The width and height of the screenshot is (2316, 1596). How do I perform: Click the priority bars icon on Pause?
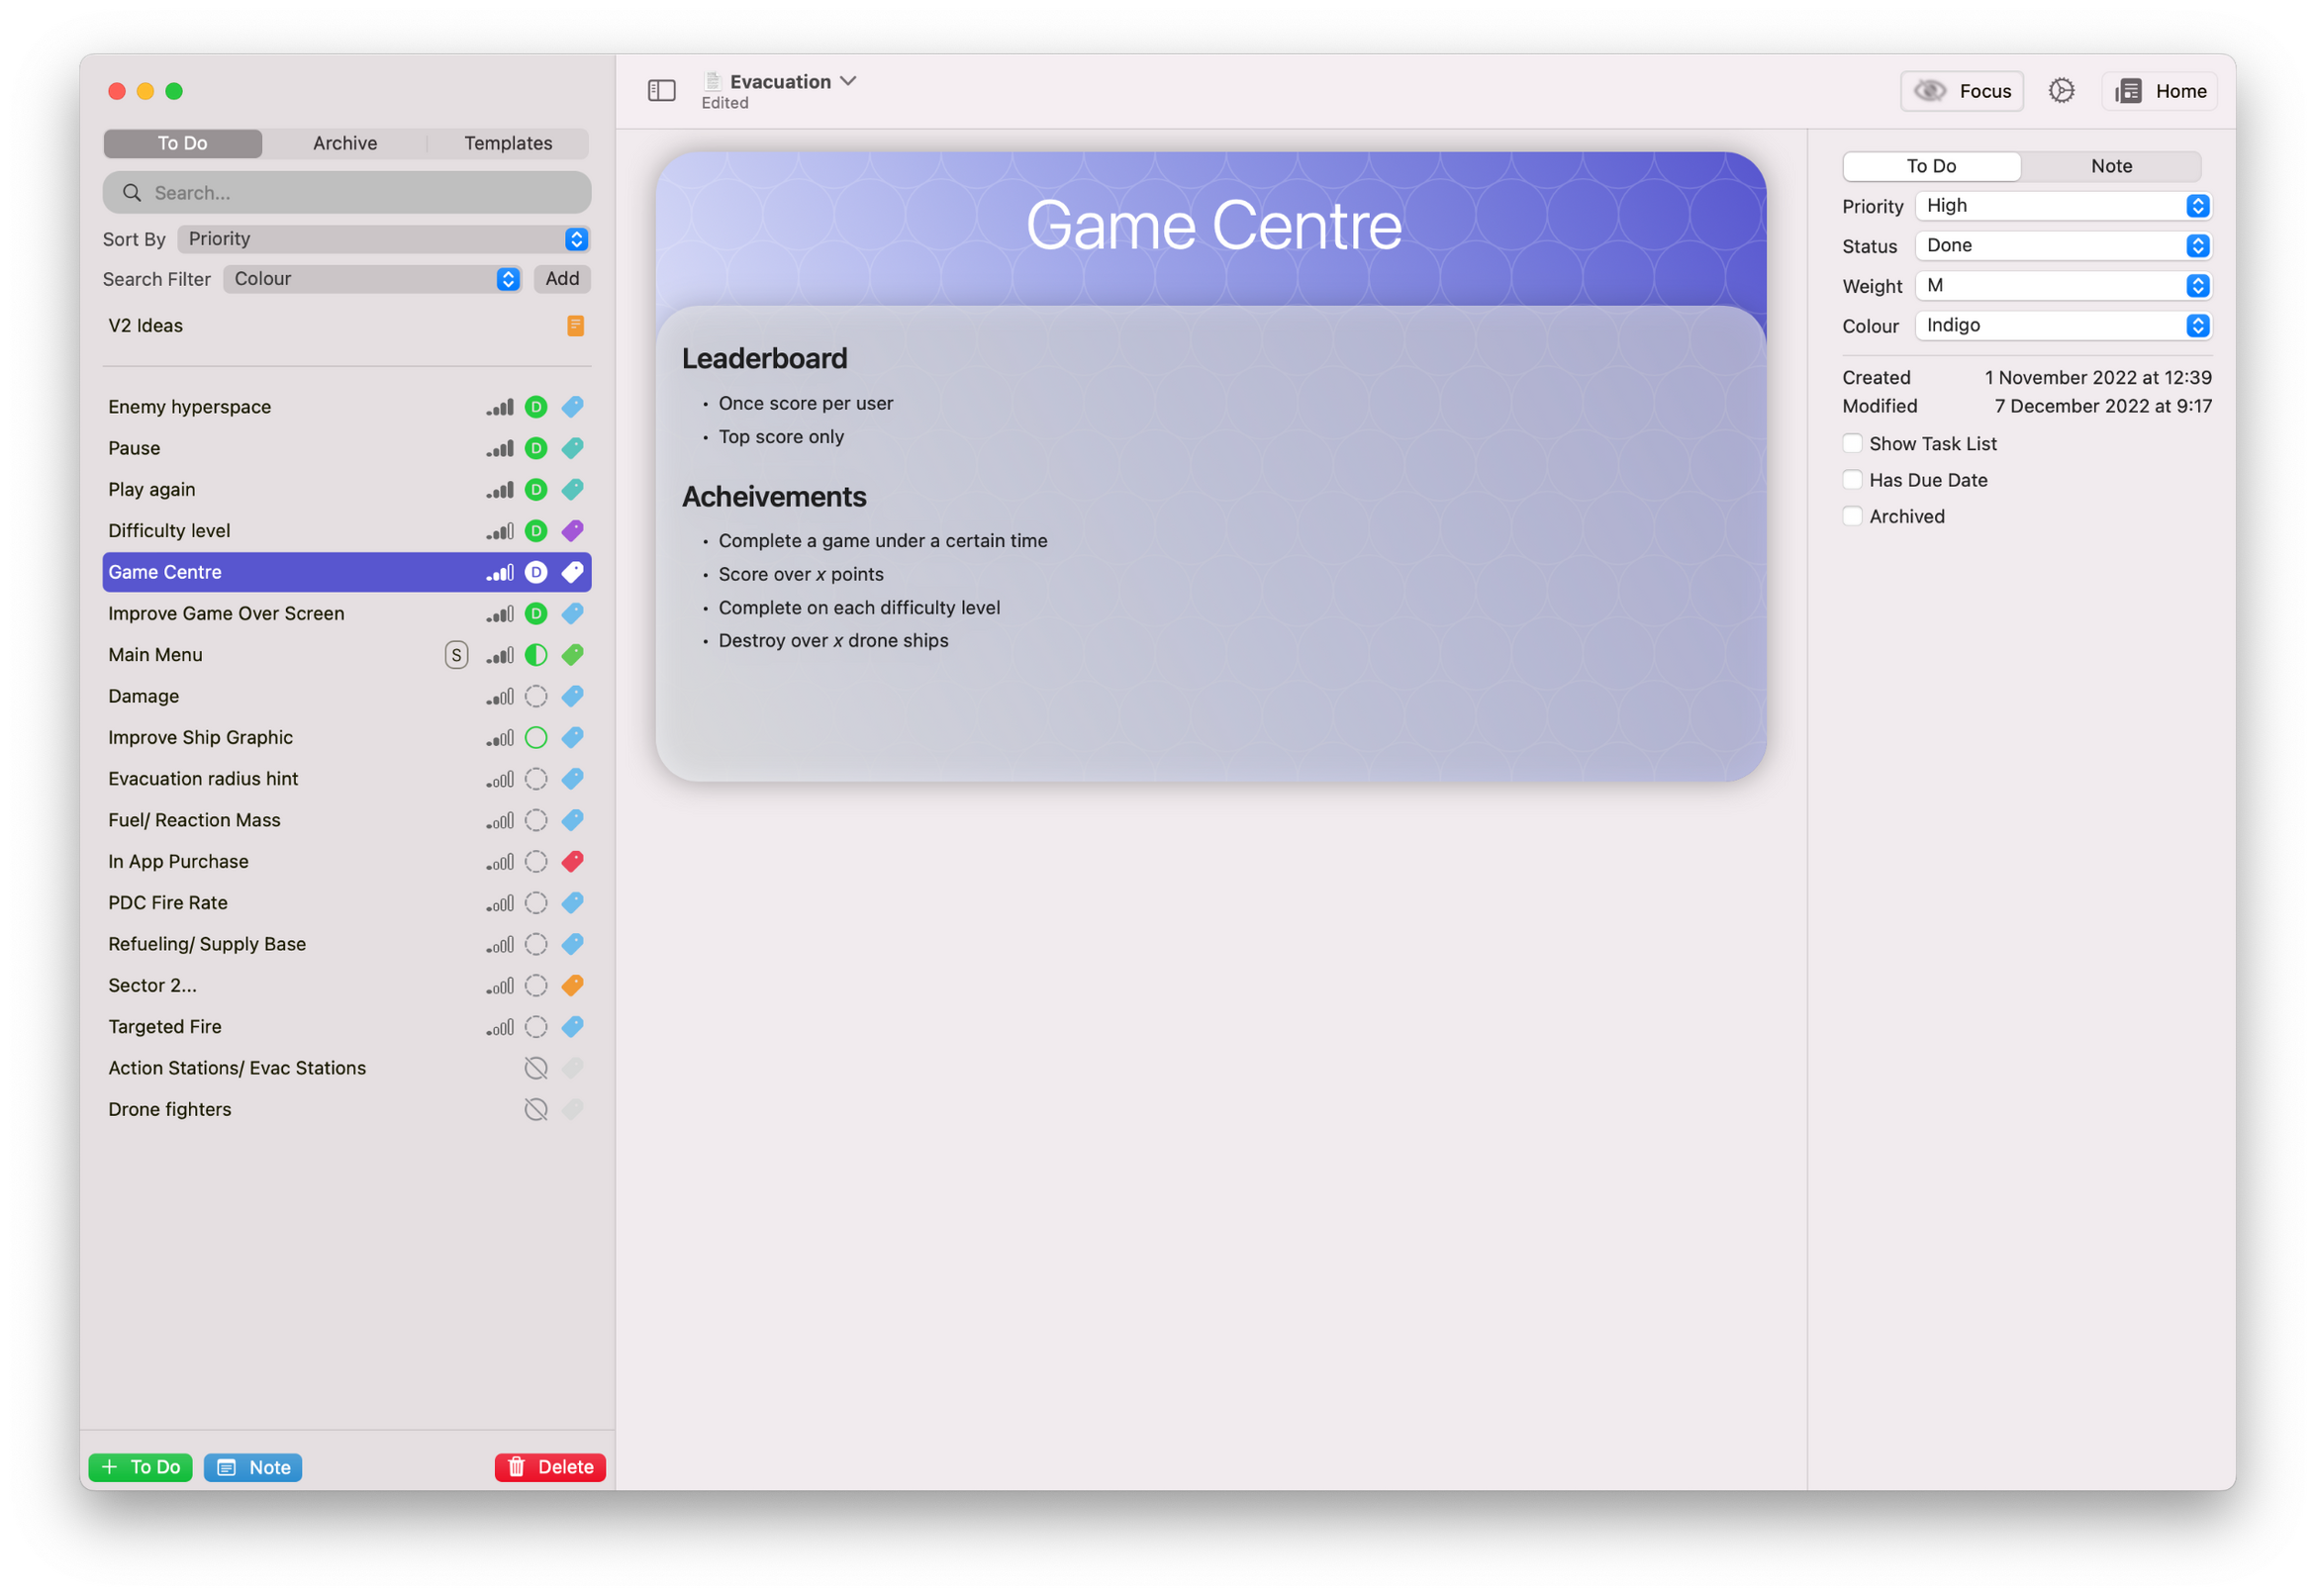pyautogui.click(x=500, y=449)
